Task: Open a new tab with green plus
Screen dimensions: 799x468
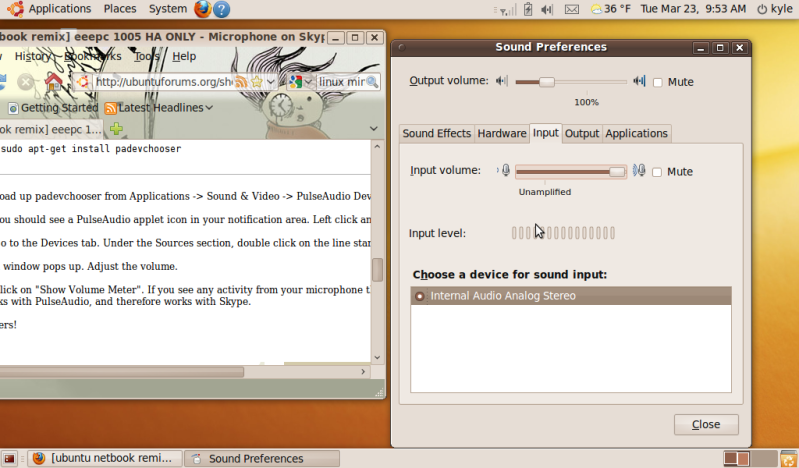Action: click(x=116, y=129)
